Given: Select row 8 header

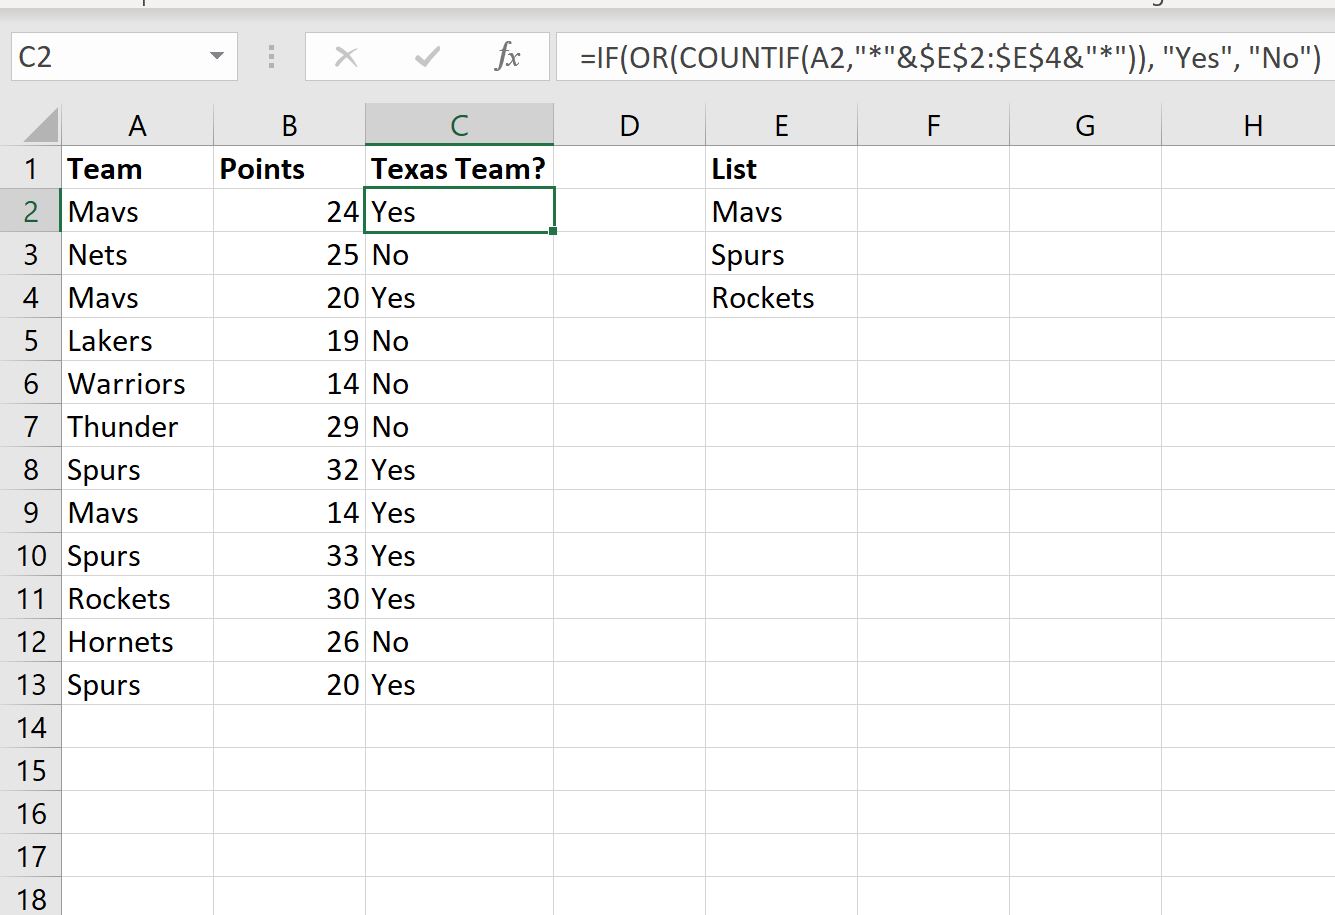Looking at the screenshot, I should click(31, 469).
